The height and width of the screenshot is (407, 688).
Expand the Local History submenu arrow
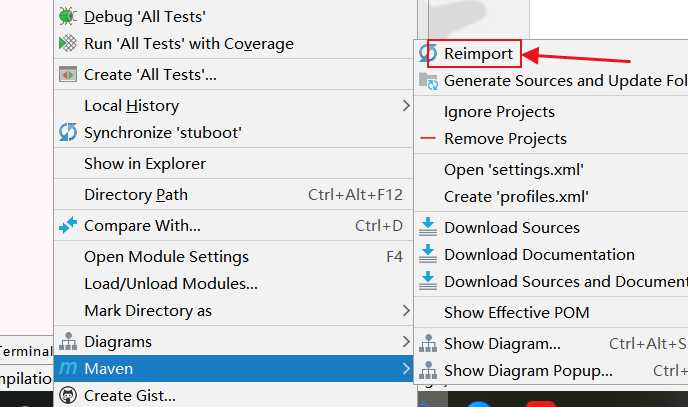tap(406, 105)
